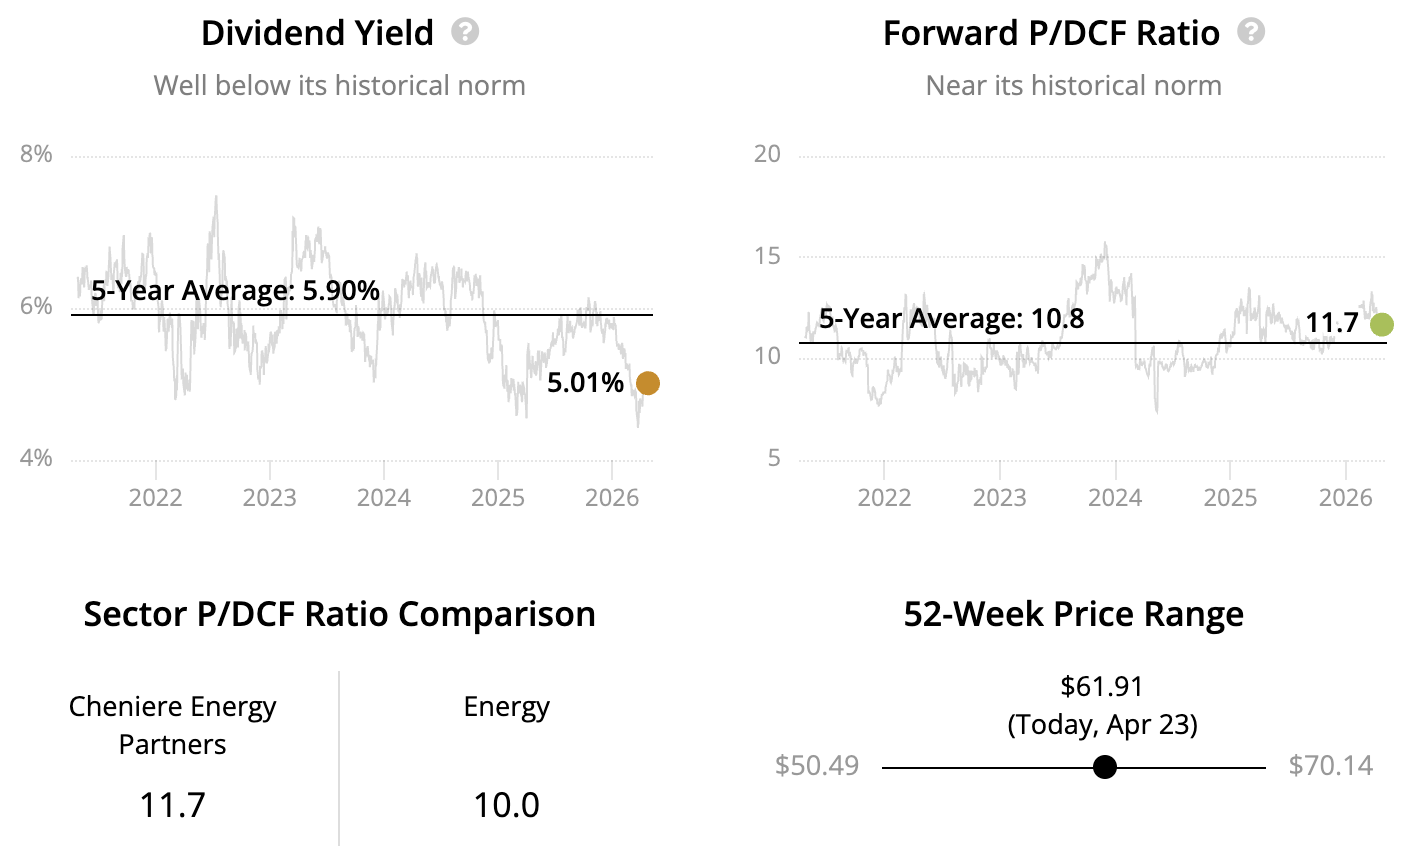Select the Energy sector label

pyautogui.click(x=506, y=707)
